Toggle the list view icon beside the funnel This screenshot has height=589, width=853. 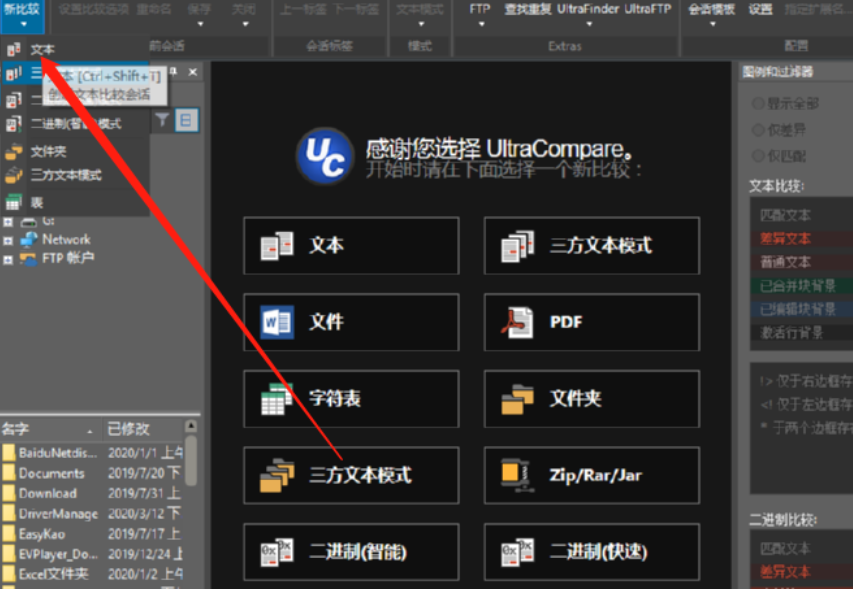[186, 120]
